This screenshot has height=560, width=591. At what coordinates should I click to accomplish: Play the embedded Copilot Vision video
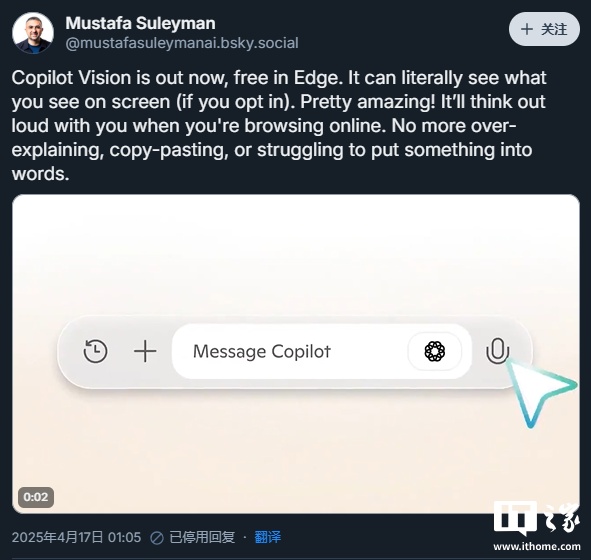pos(296,353)
